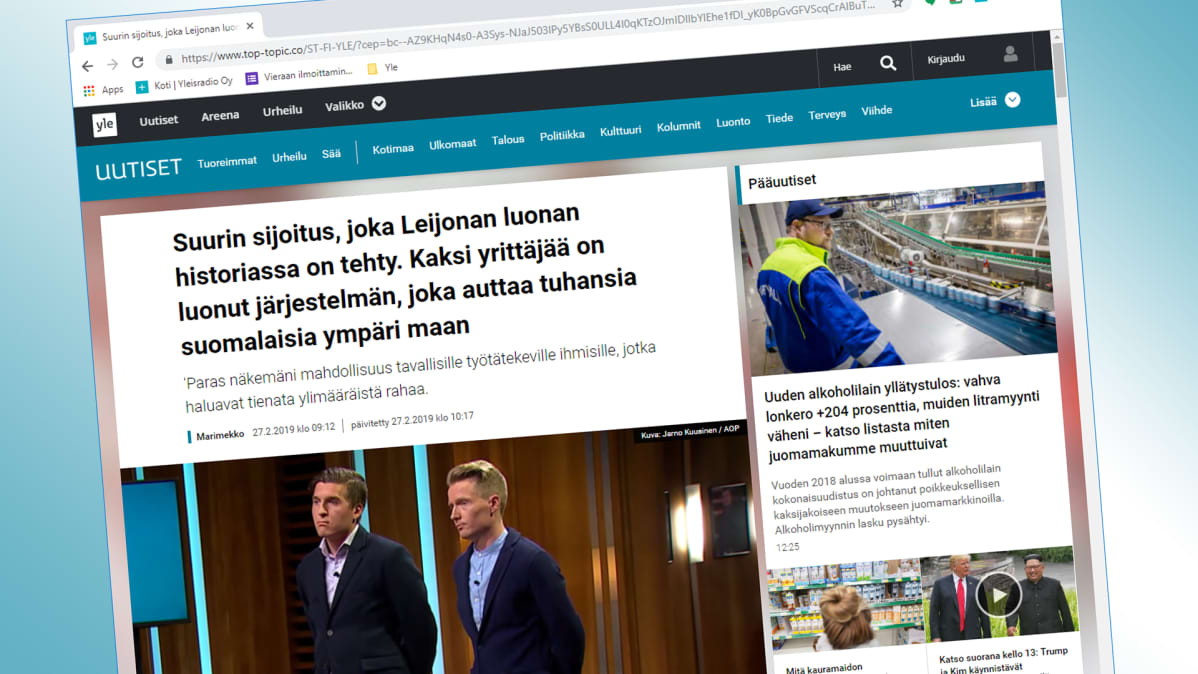The width and height of the screenshot is (1198, 674).
Task: Click the päivitetty 27.2.2019 timestamp
Action: pyautogui.click(x=412, y=420)
